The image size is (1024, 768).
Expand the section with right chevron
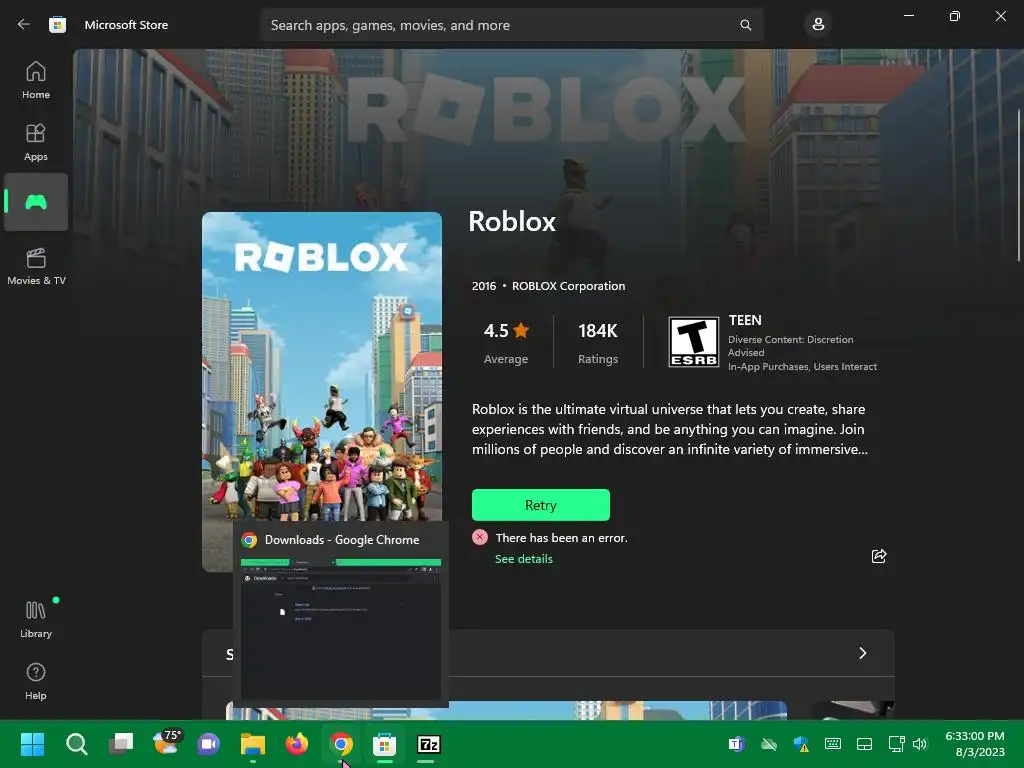coord(862,653)
